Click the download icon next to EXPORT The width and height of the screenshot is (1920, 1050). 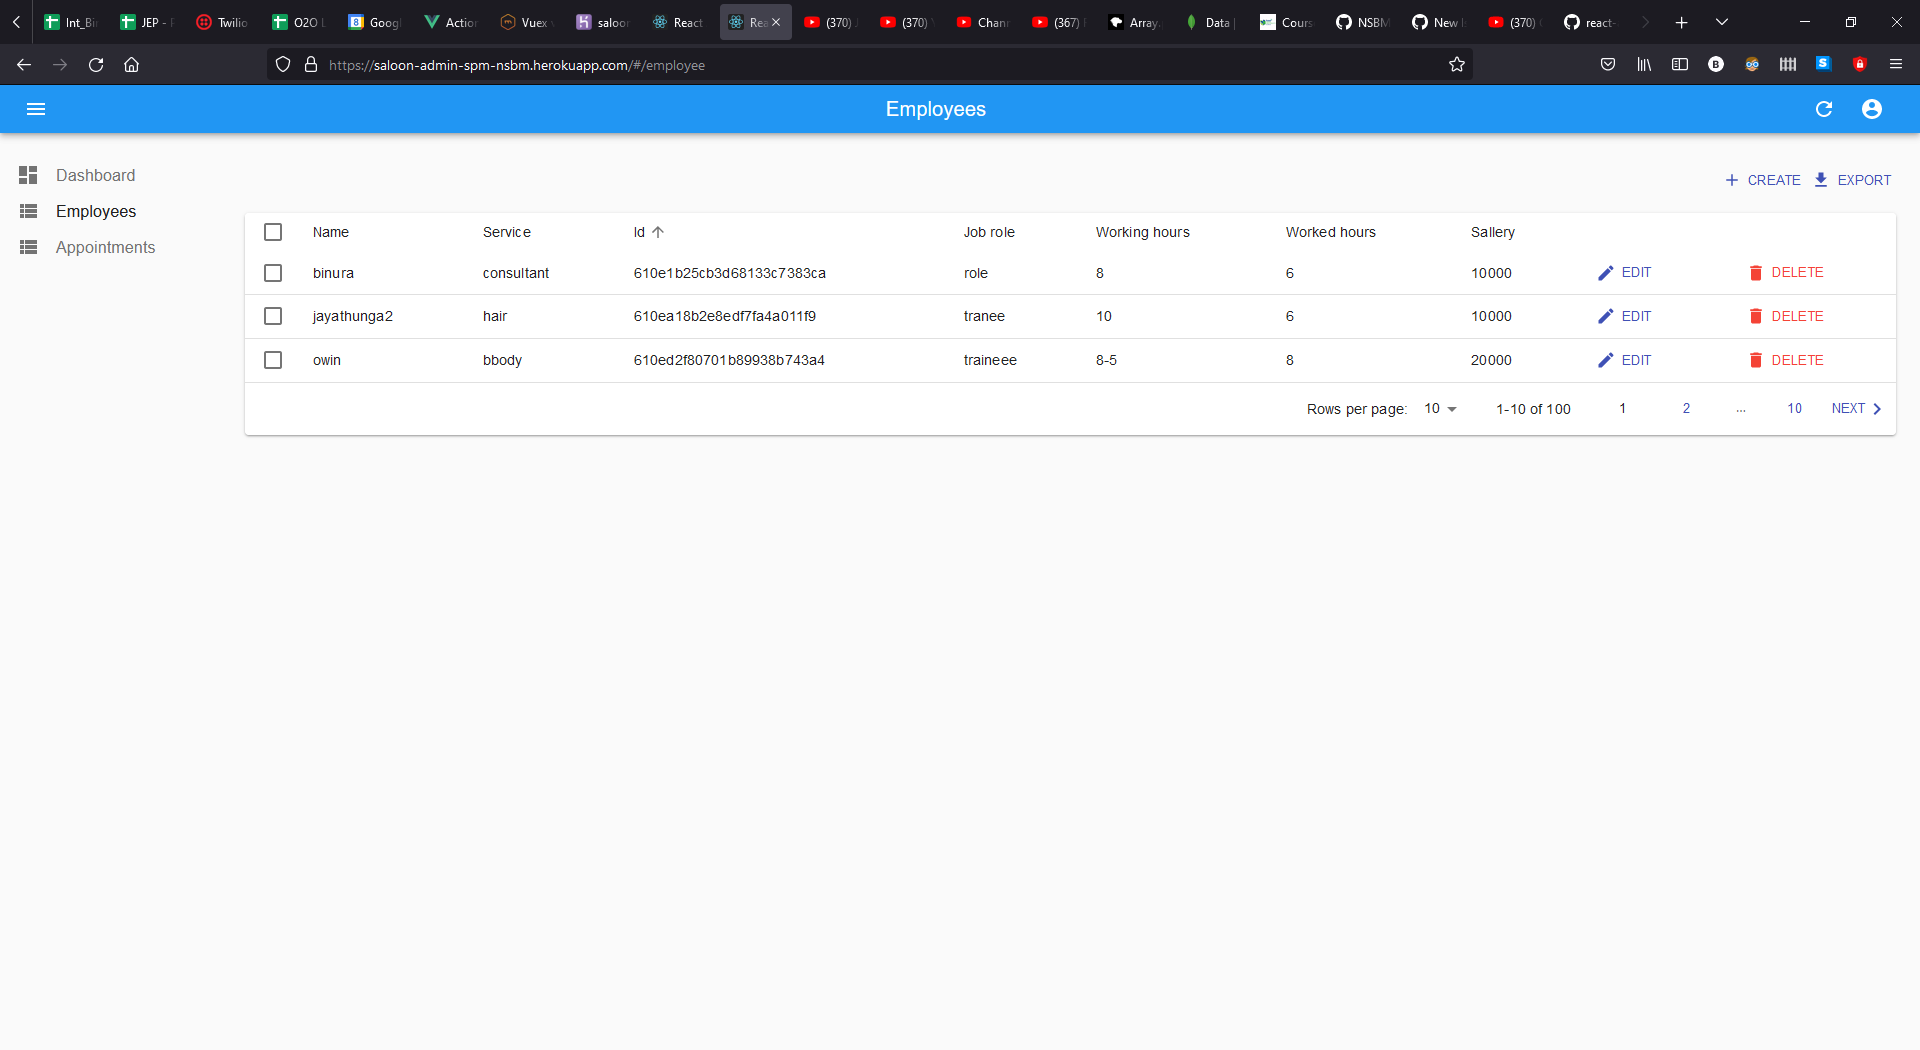point(1823,180)
